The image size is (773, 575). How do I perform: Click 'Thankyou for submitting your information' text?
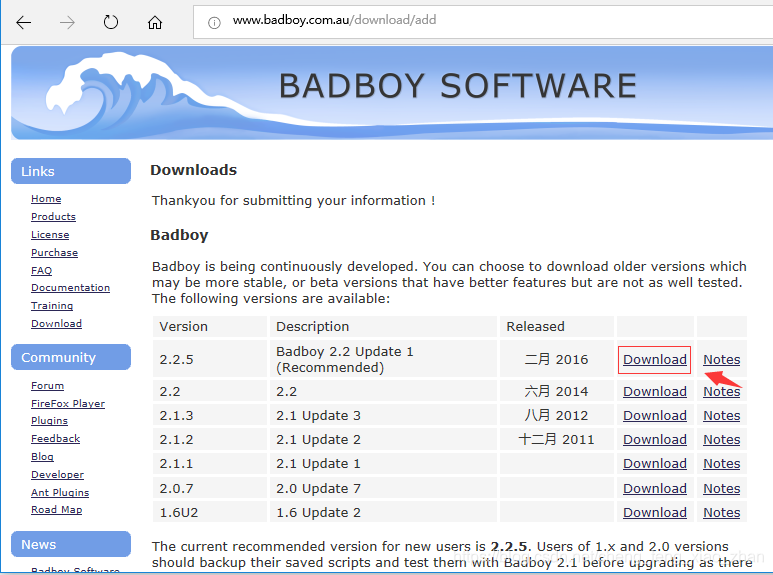tap(293, 201)
